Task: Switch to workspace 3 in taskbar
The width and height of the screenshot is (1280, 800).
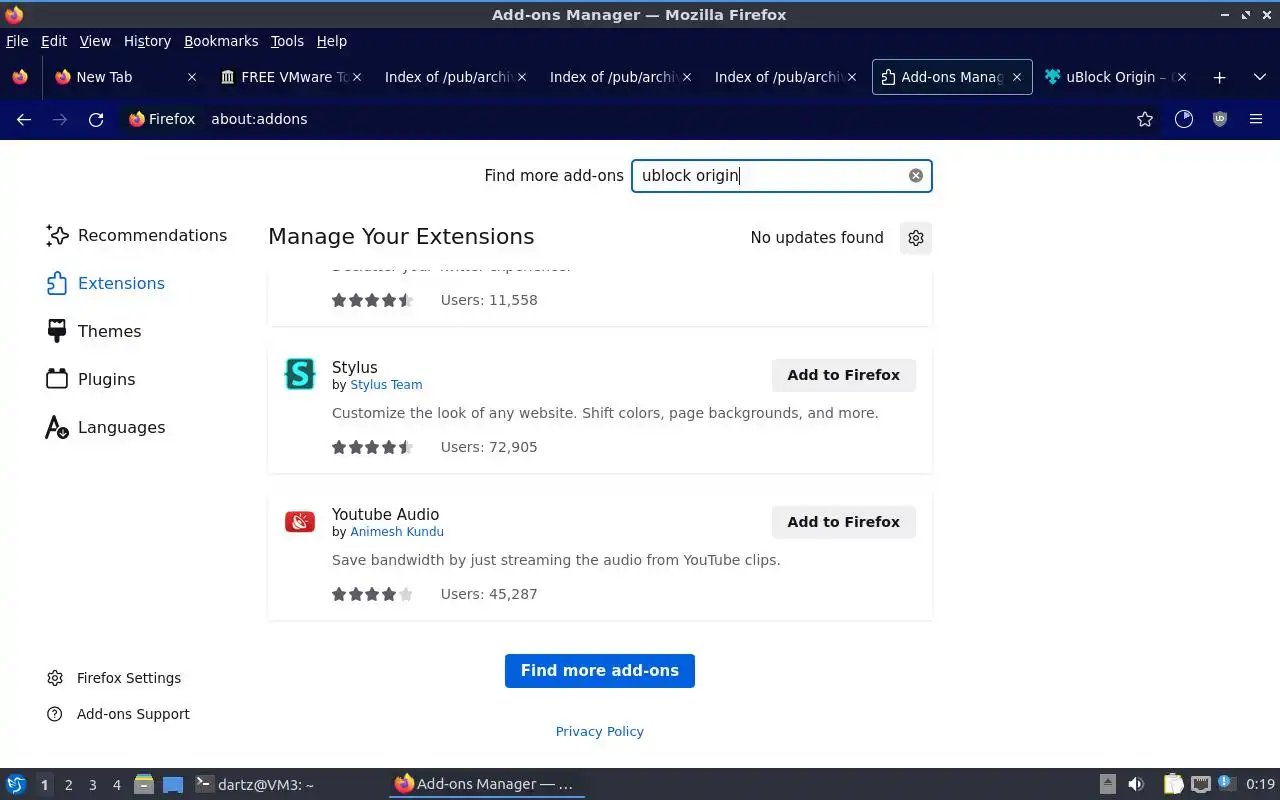Action: [93, 785]
